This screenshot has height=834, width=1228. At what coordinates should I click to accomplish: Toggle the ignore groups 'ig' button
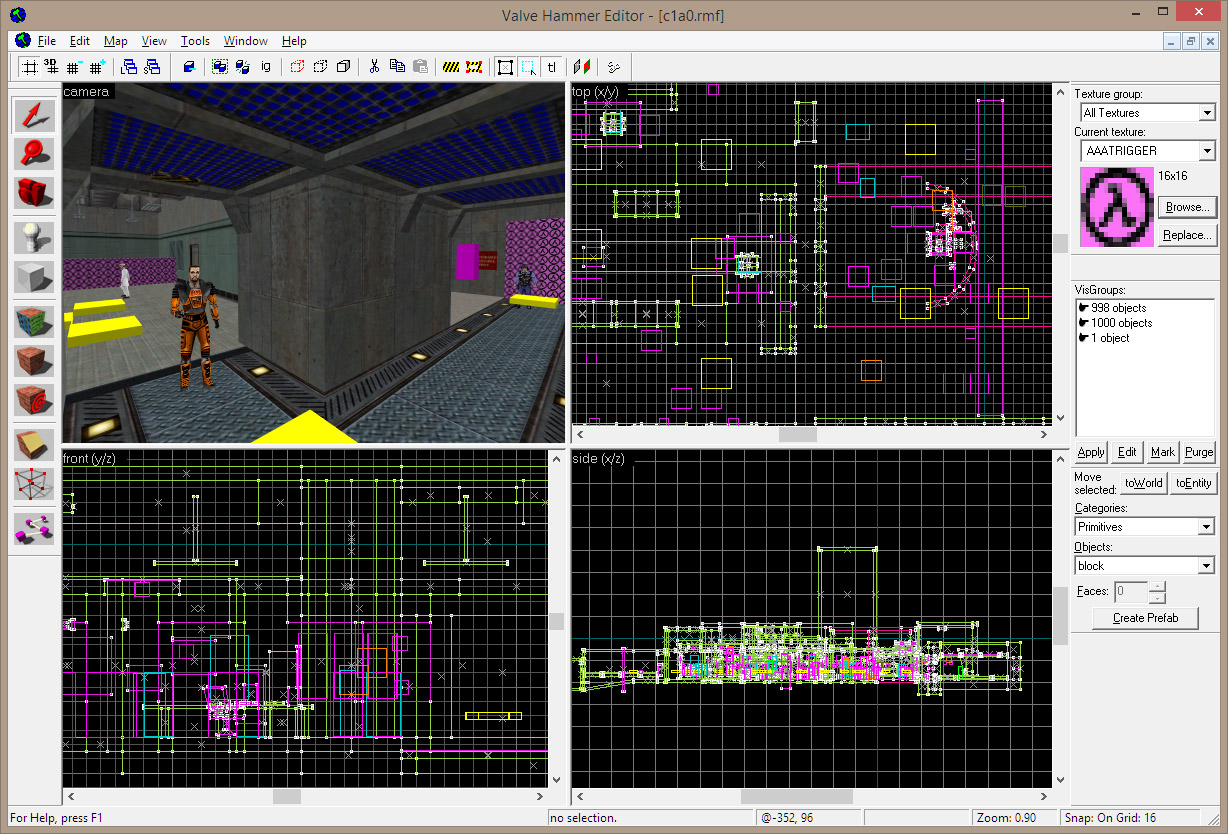coord(266,67)
